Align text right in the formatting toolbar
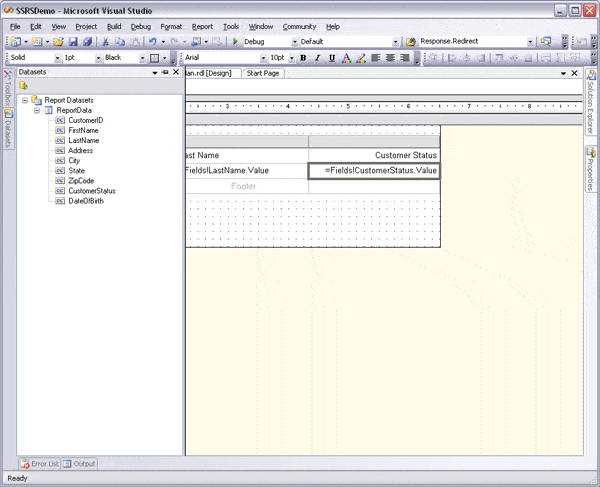This screenshot has width=600, height=487. pyautogui.click(x=405, y=58)
